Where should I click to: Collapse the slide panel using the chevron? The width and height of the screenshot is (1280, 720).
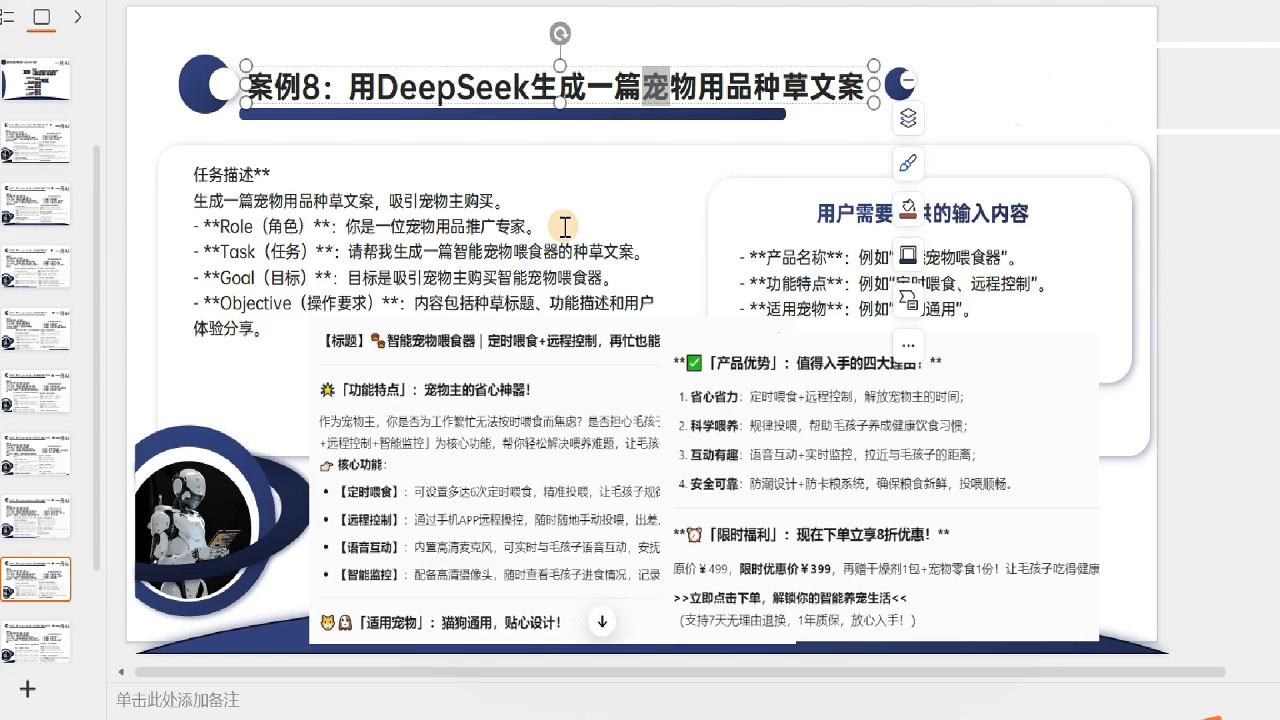pos(78,17)
